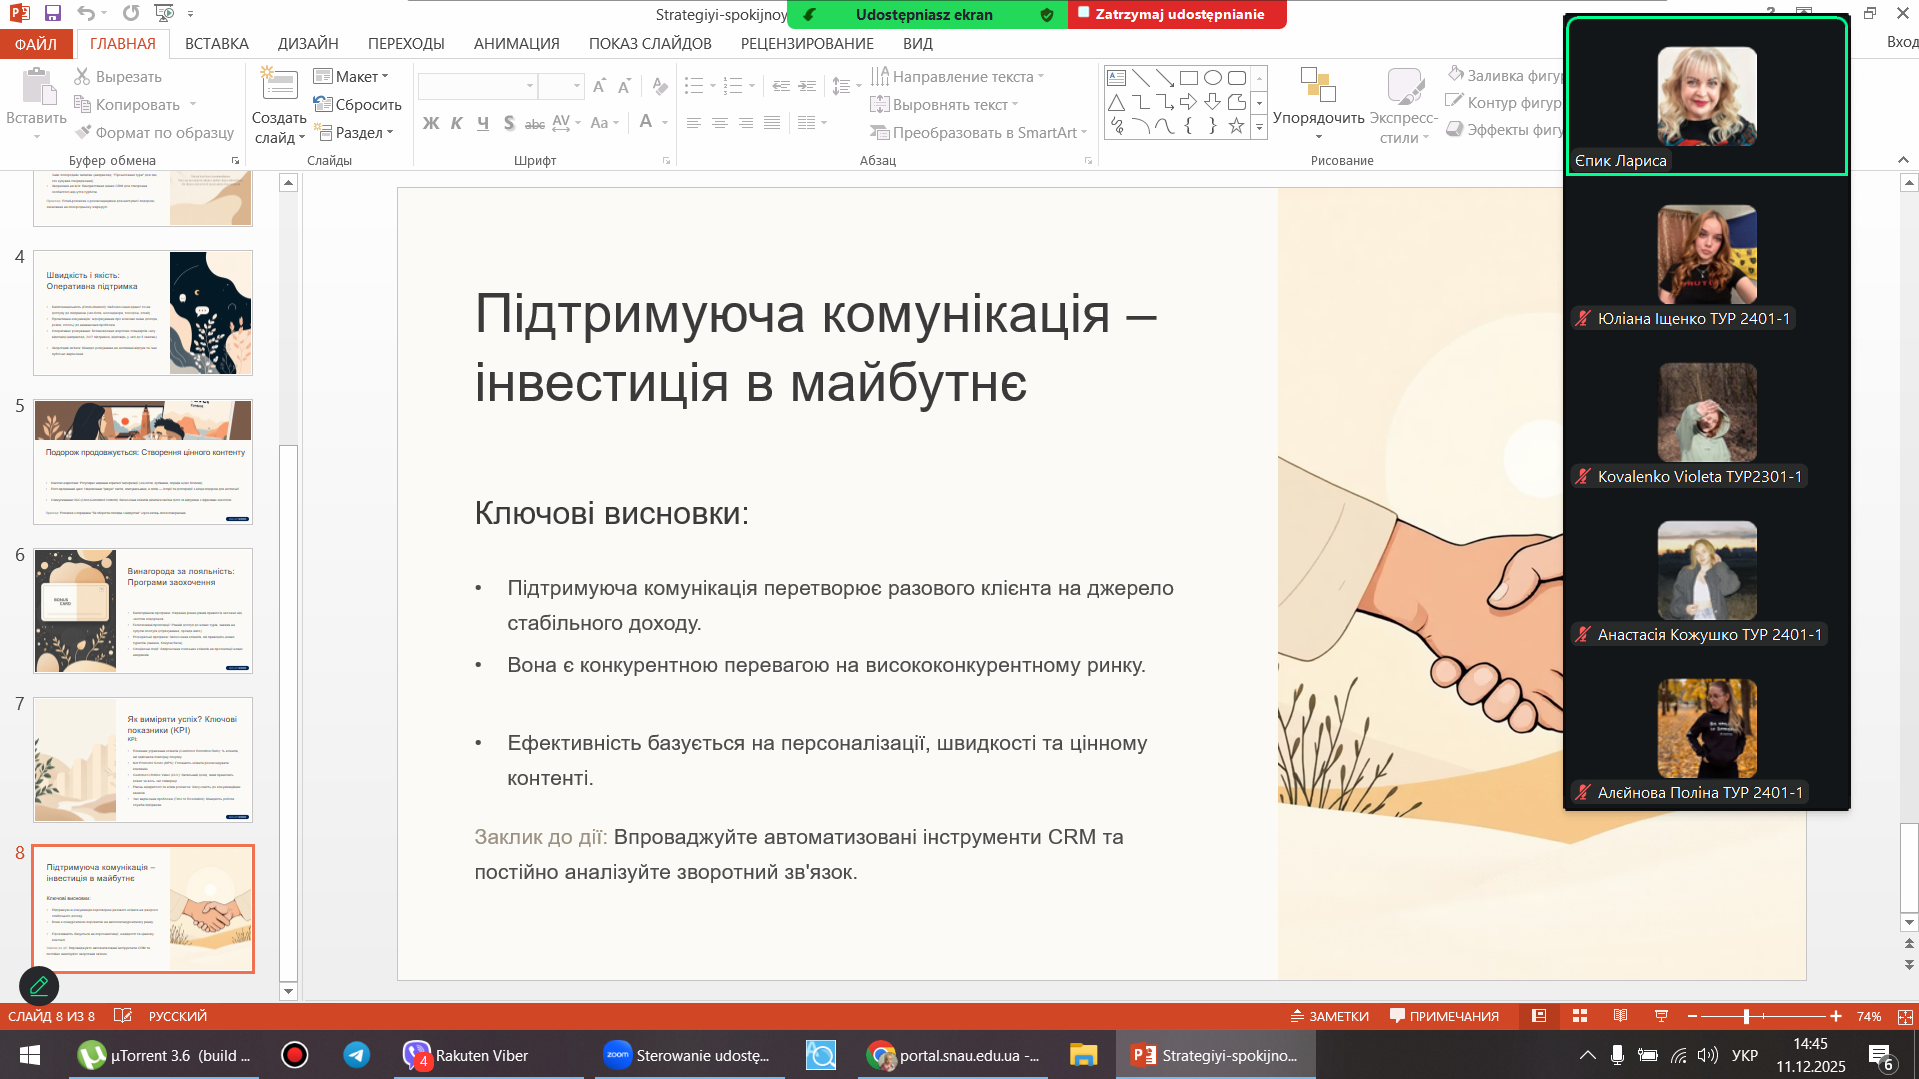1919x1079 pixels.
Task: Click the pen annotation circle button
Action: tap(39, 986)
